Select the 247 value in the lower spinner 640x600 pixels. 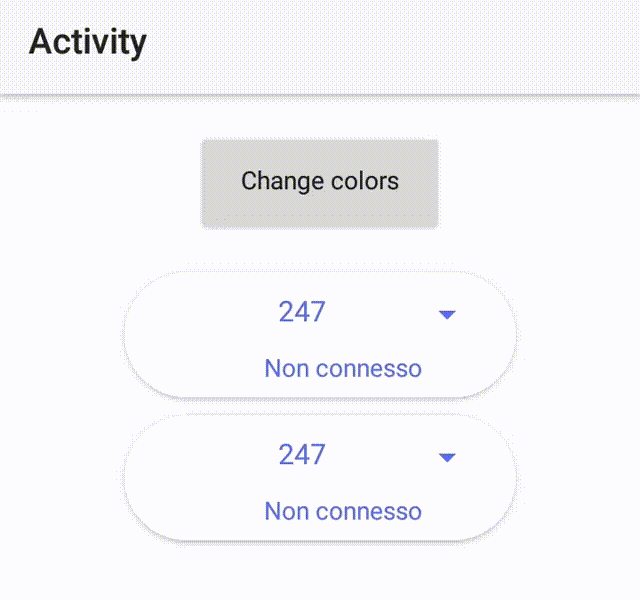pyautogui.click(x=302, y=455)
